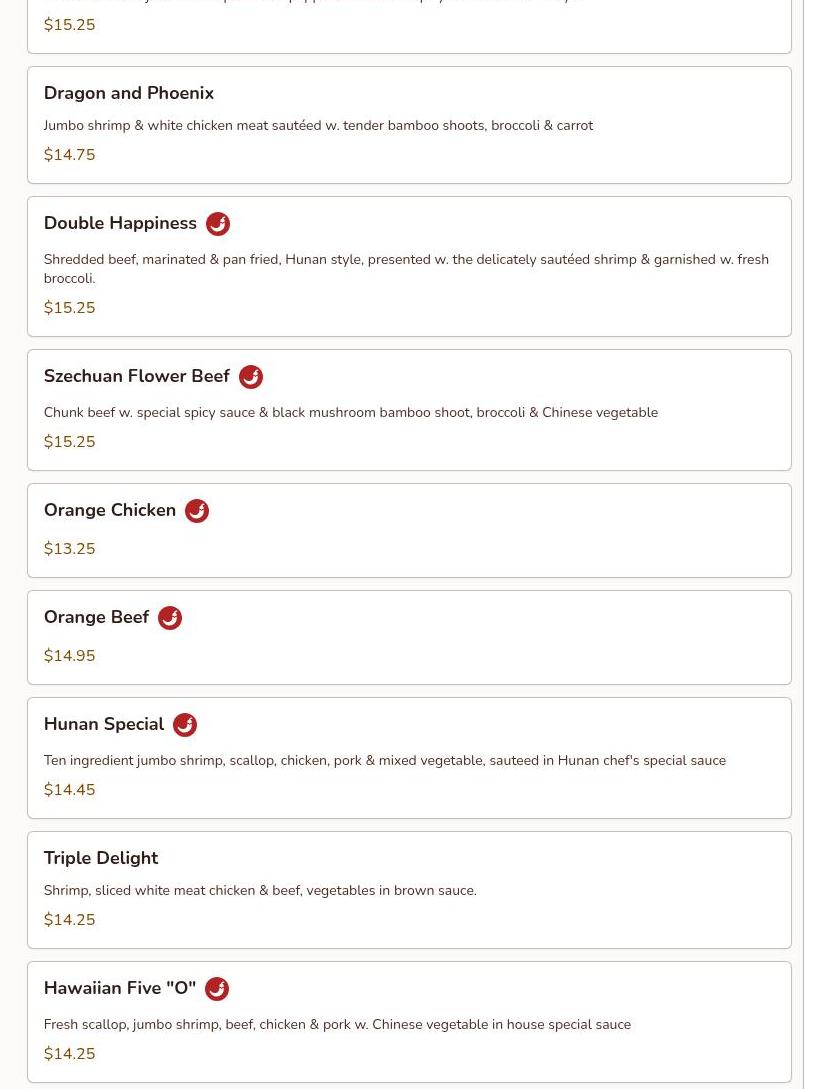Image resolution: width=824 pixels, height=1089 pixels.
Task: Open the Hawaiian Five "O" dish title
Action: click(x=120, y=988)
